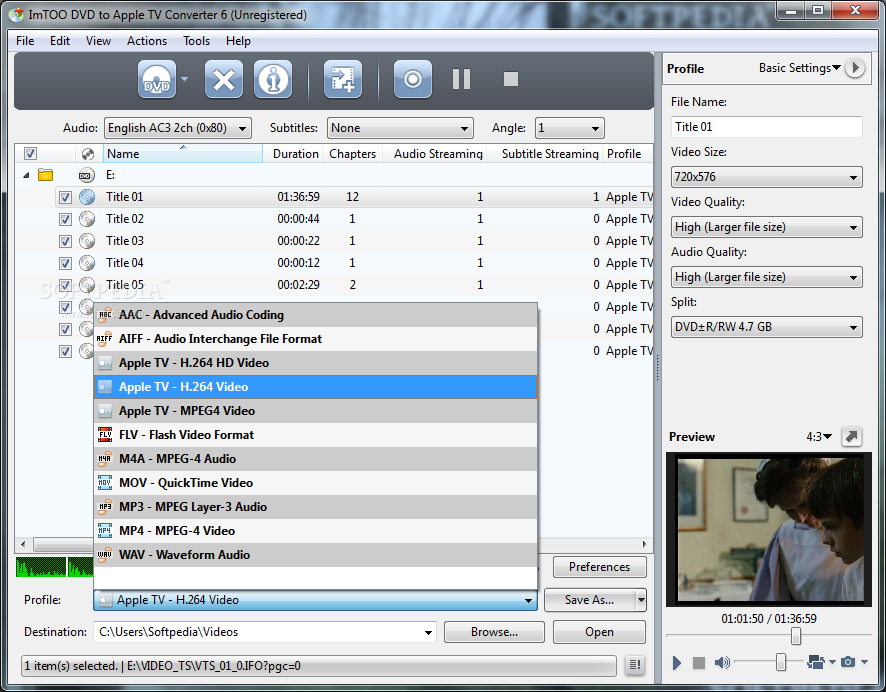This screenshot has height=692, width=886.
Task: Stop conversion from the toolbar
Action: (511, 79)
